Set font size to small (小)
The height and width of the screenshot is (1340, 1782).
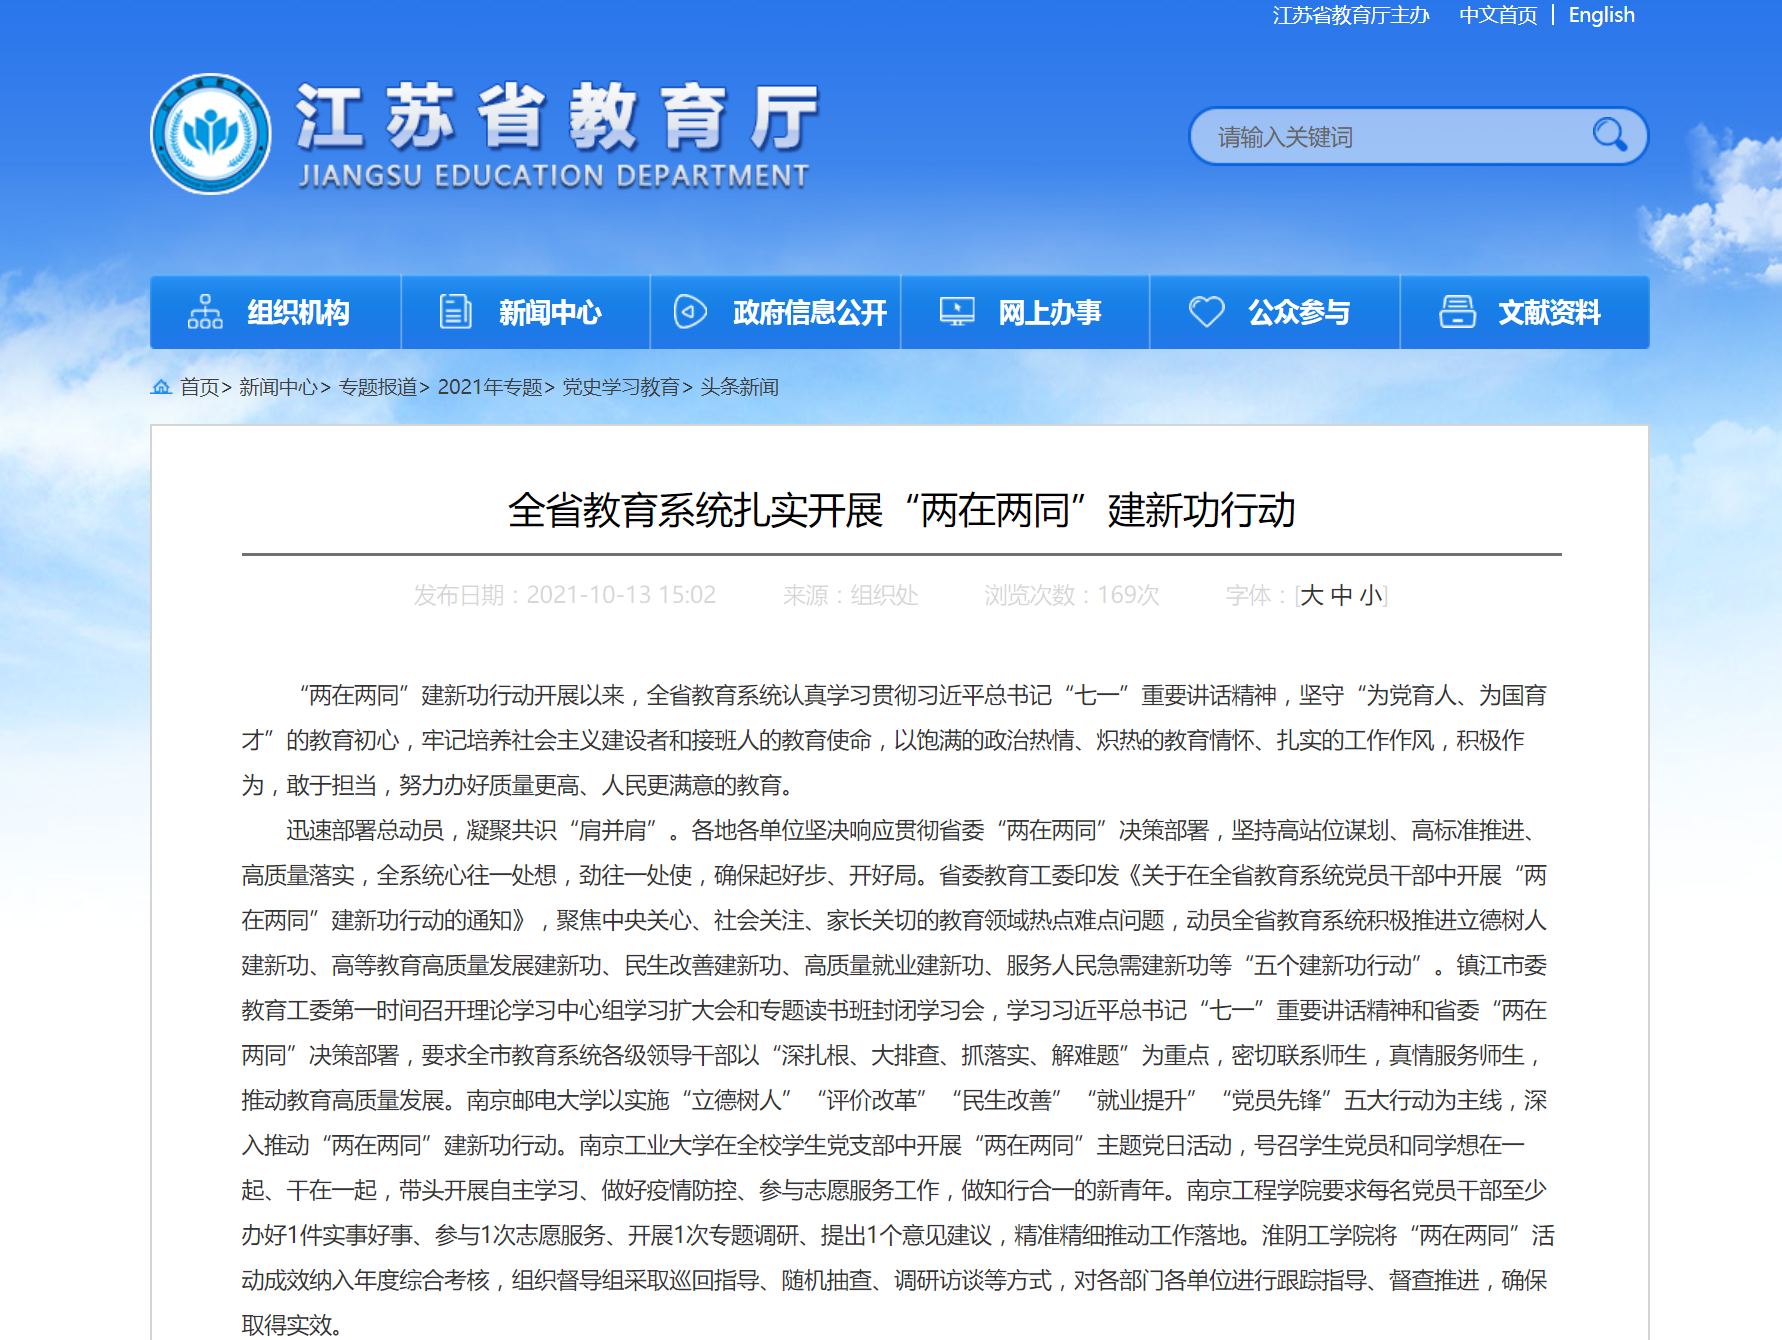pos(1370,596)
